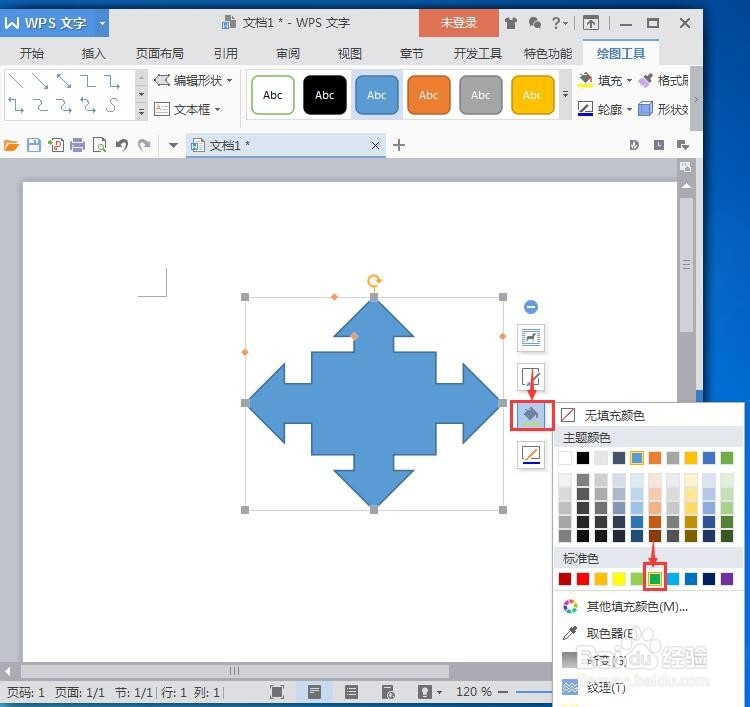
Task: Switch to outline view status icon
Action: coord(352,692)
